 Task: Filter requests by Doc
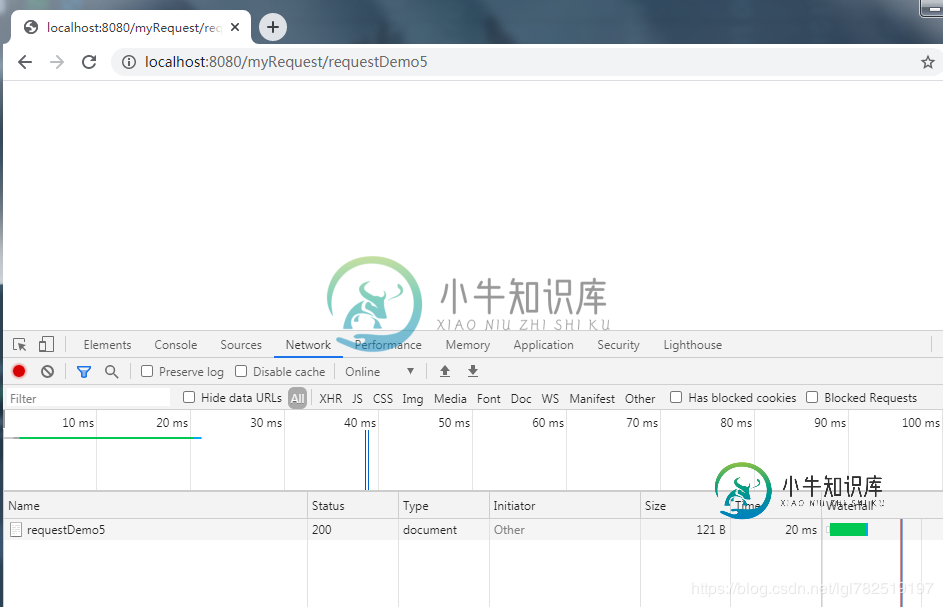521,398
